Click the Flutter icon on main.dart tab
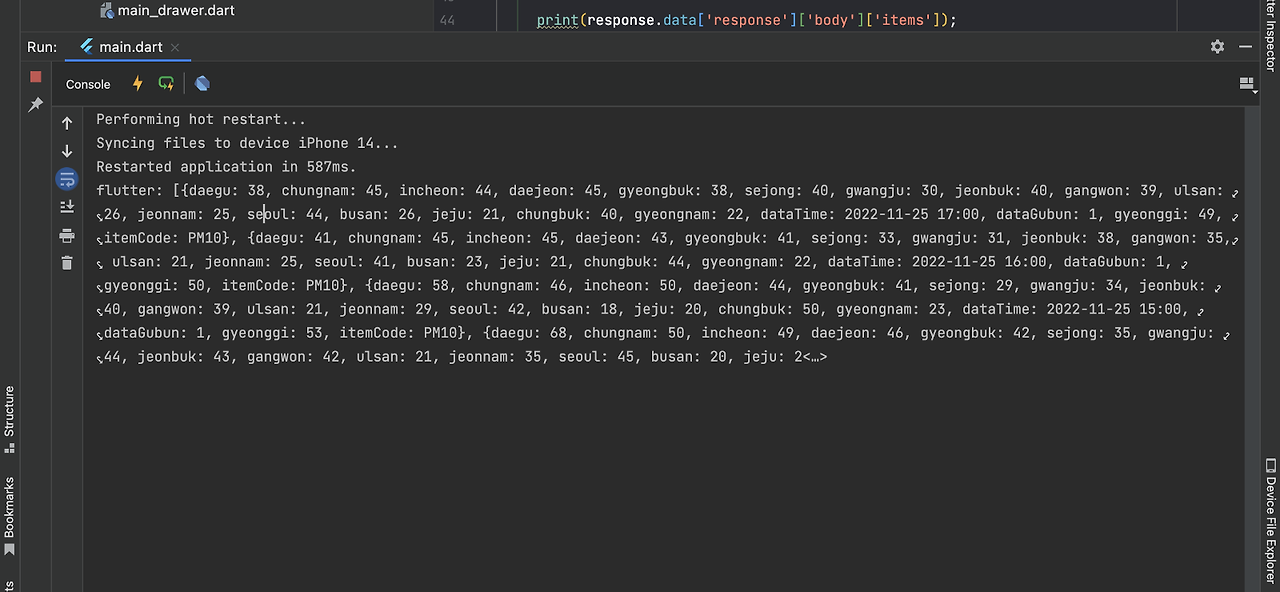This screenshot has width=1280, height=592. (86, 47)
